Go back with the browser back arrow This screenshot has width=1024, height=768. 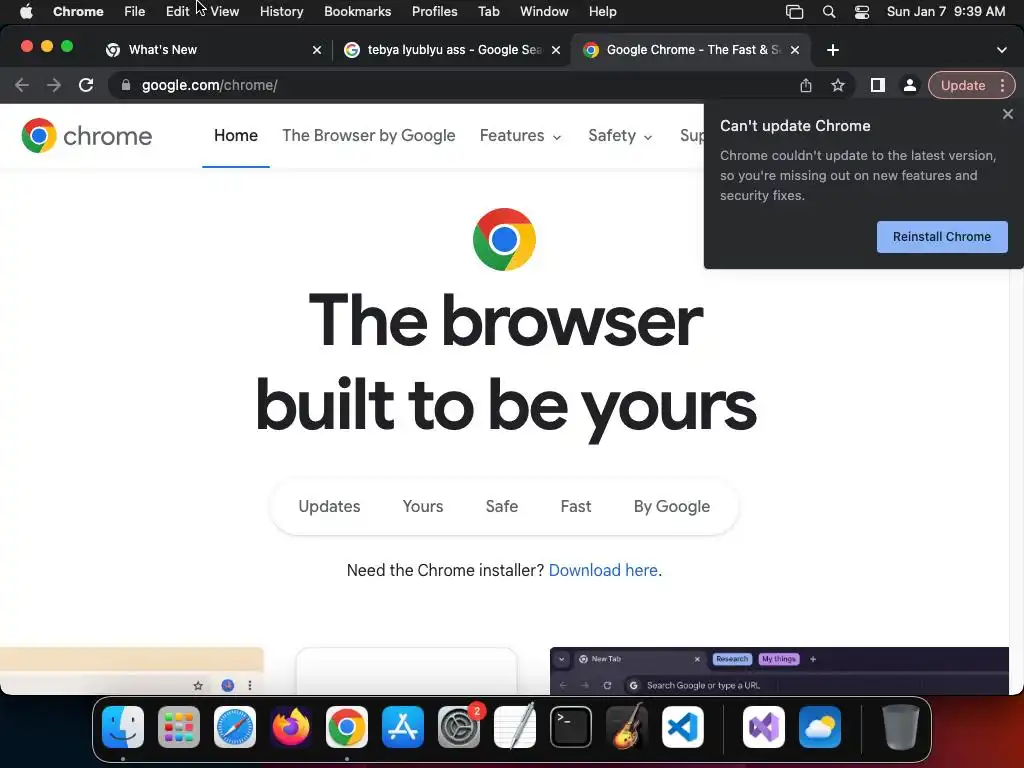coord(22,85)
